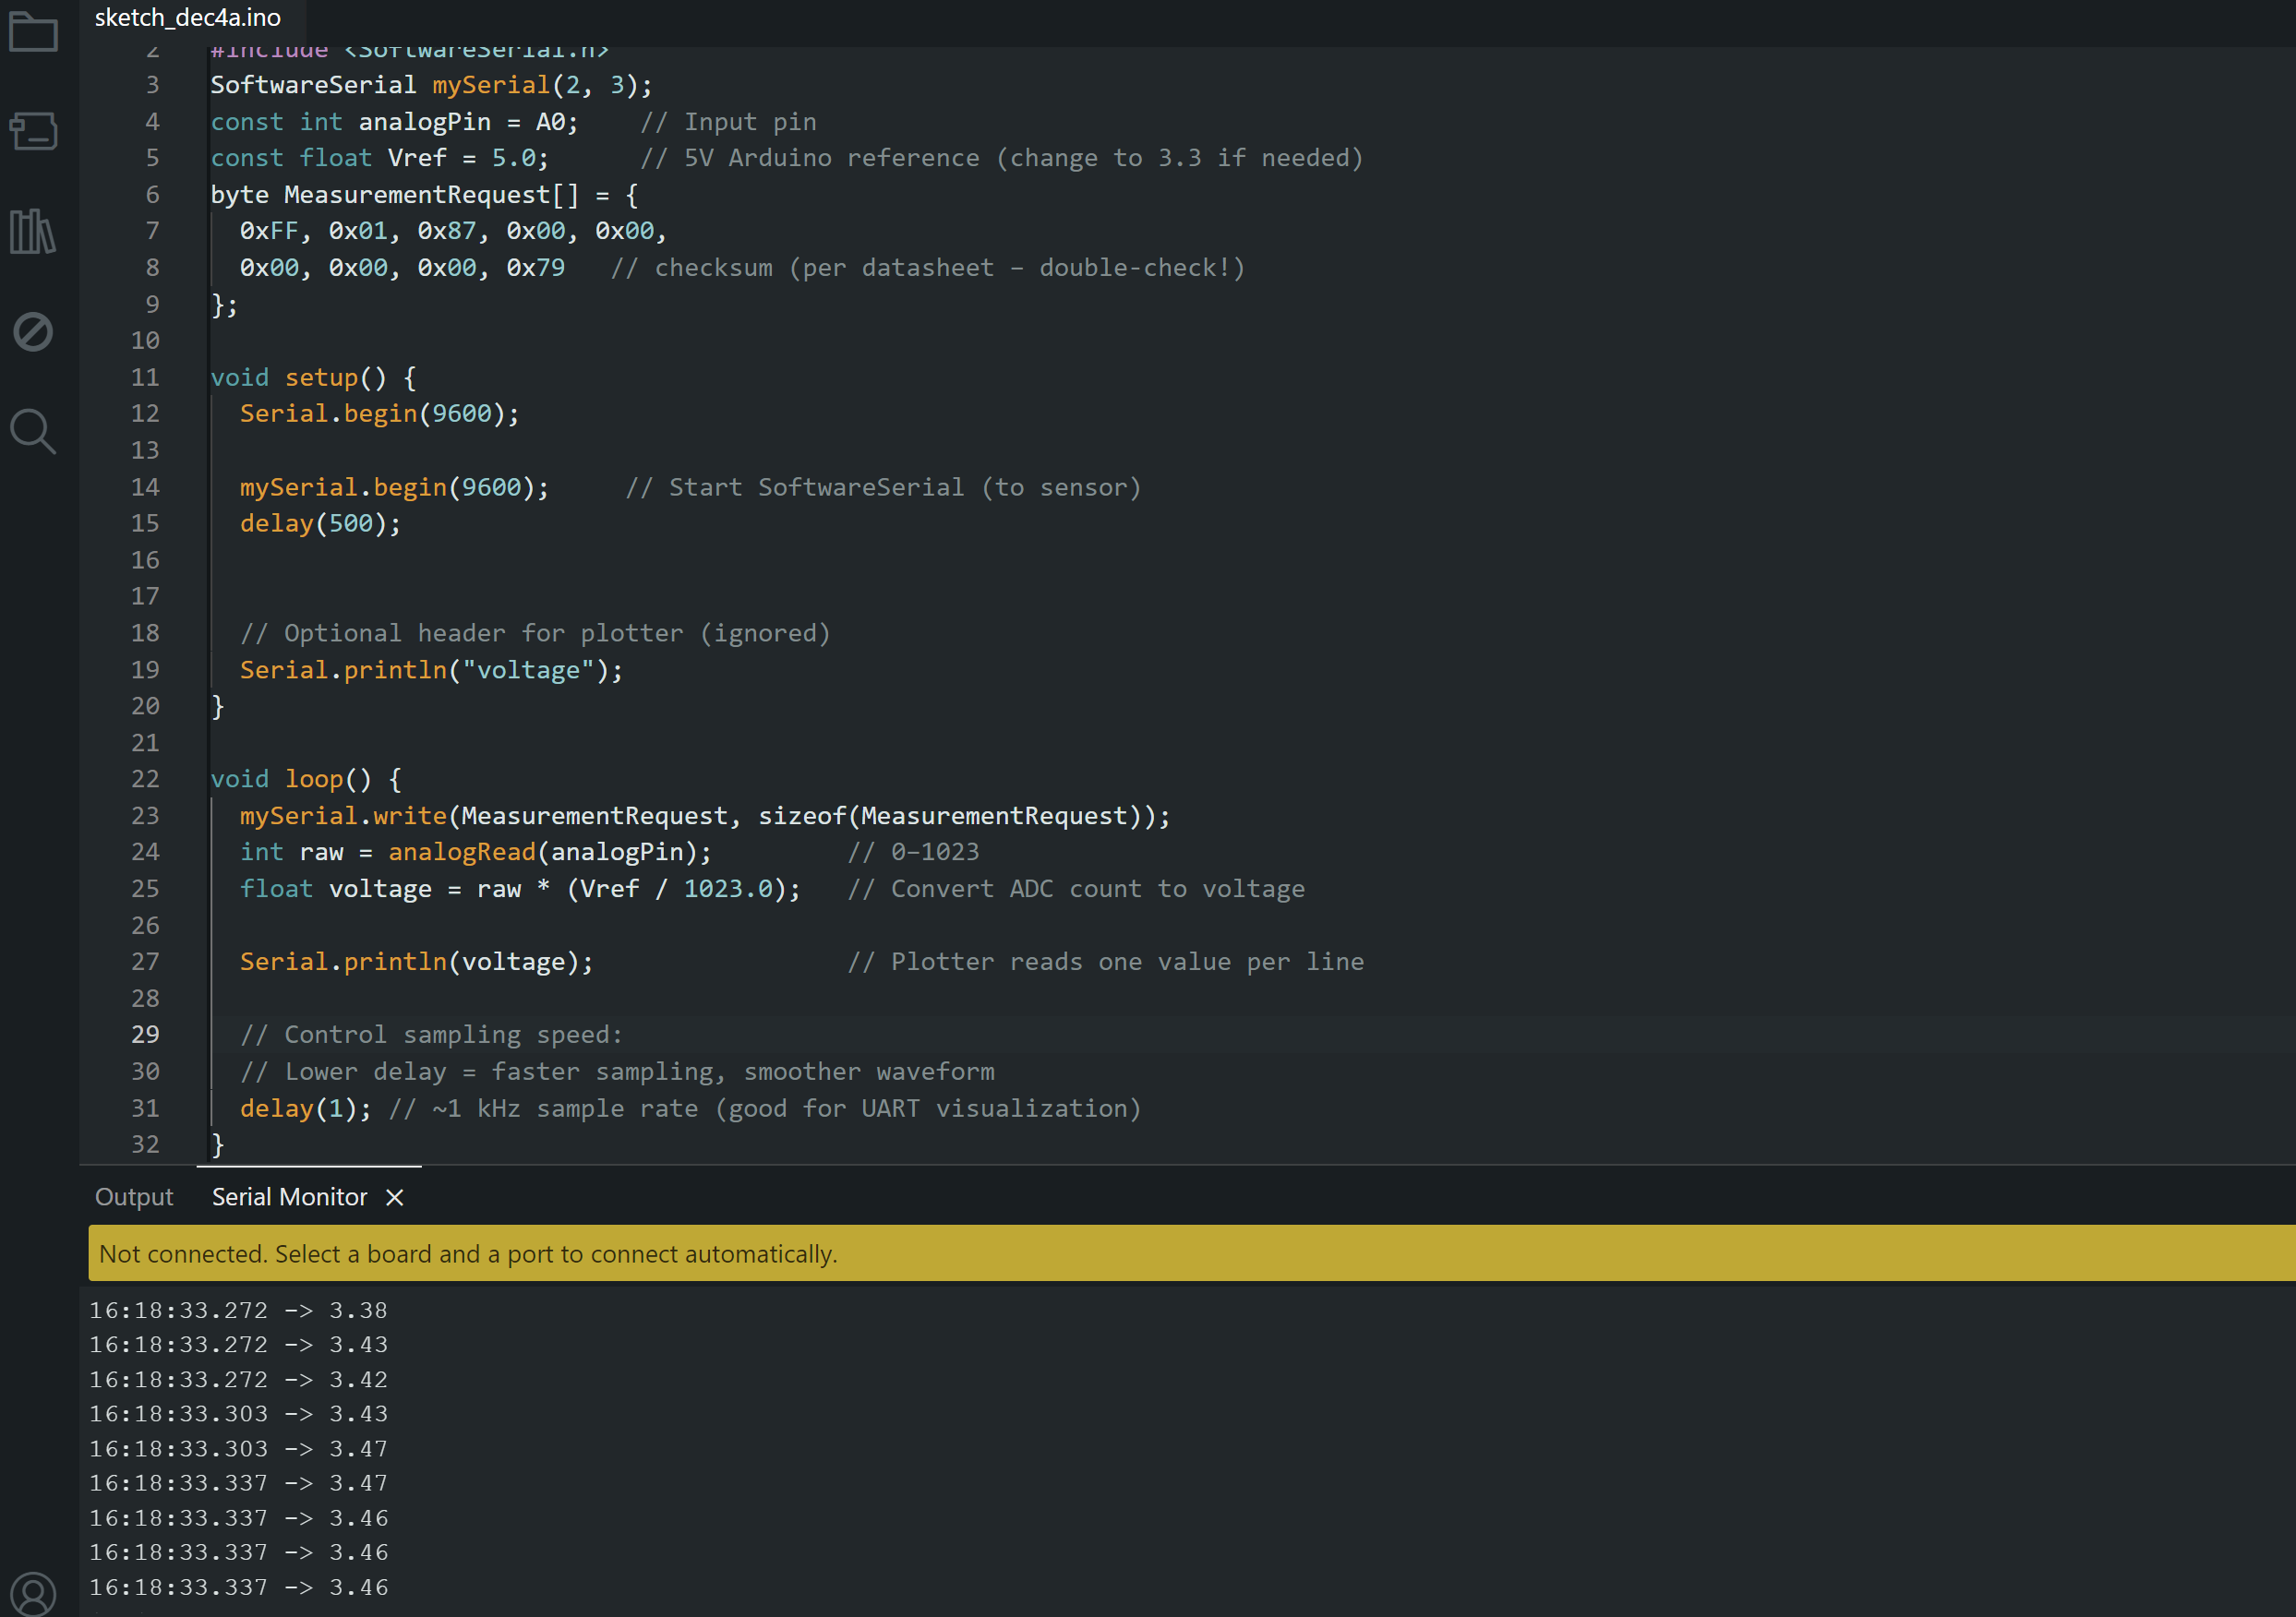The image size is (2296, 1617).
Task: Click line number 11 in gutter
Action: pyautogui.click(x=145, y=377)
